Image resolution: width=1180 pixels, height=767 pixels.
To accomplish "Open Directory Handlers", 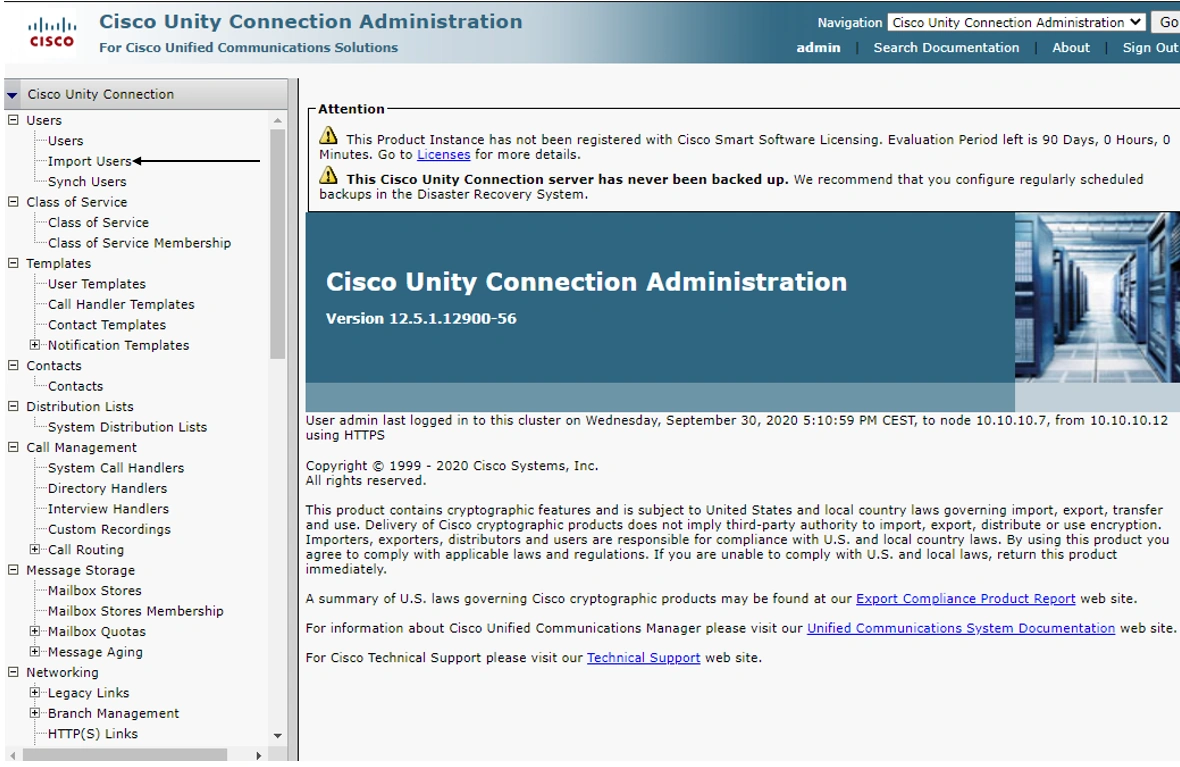I will 108,488.
